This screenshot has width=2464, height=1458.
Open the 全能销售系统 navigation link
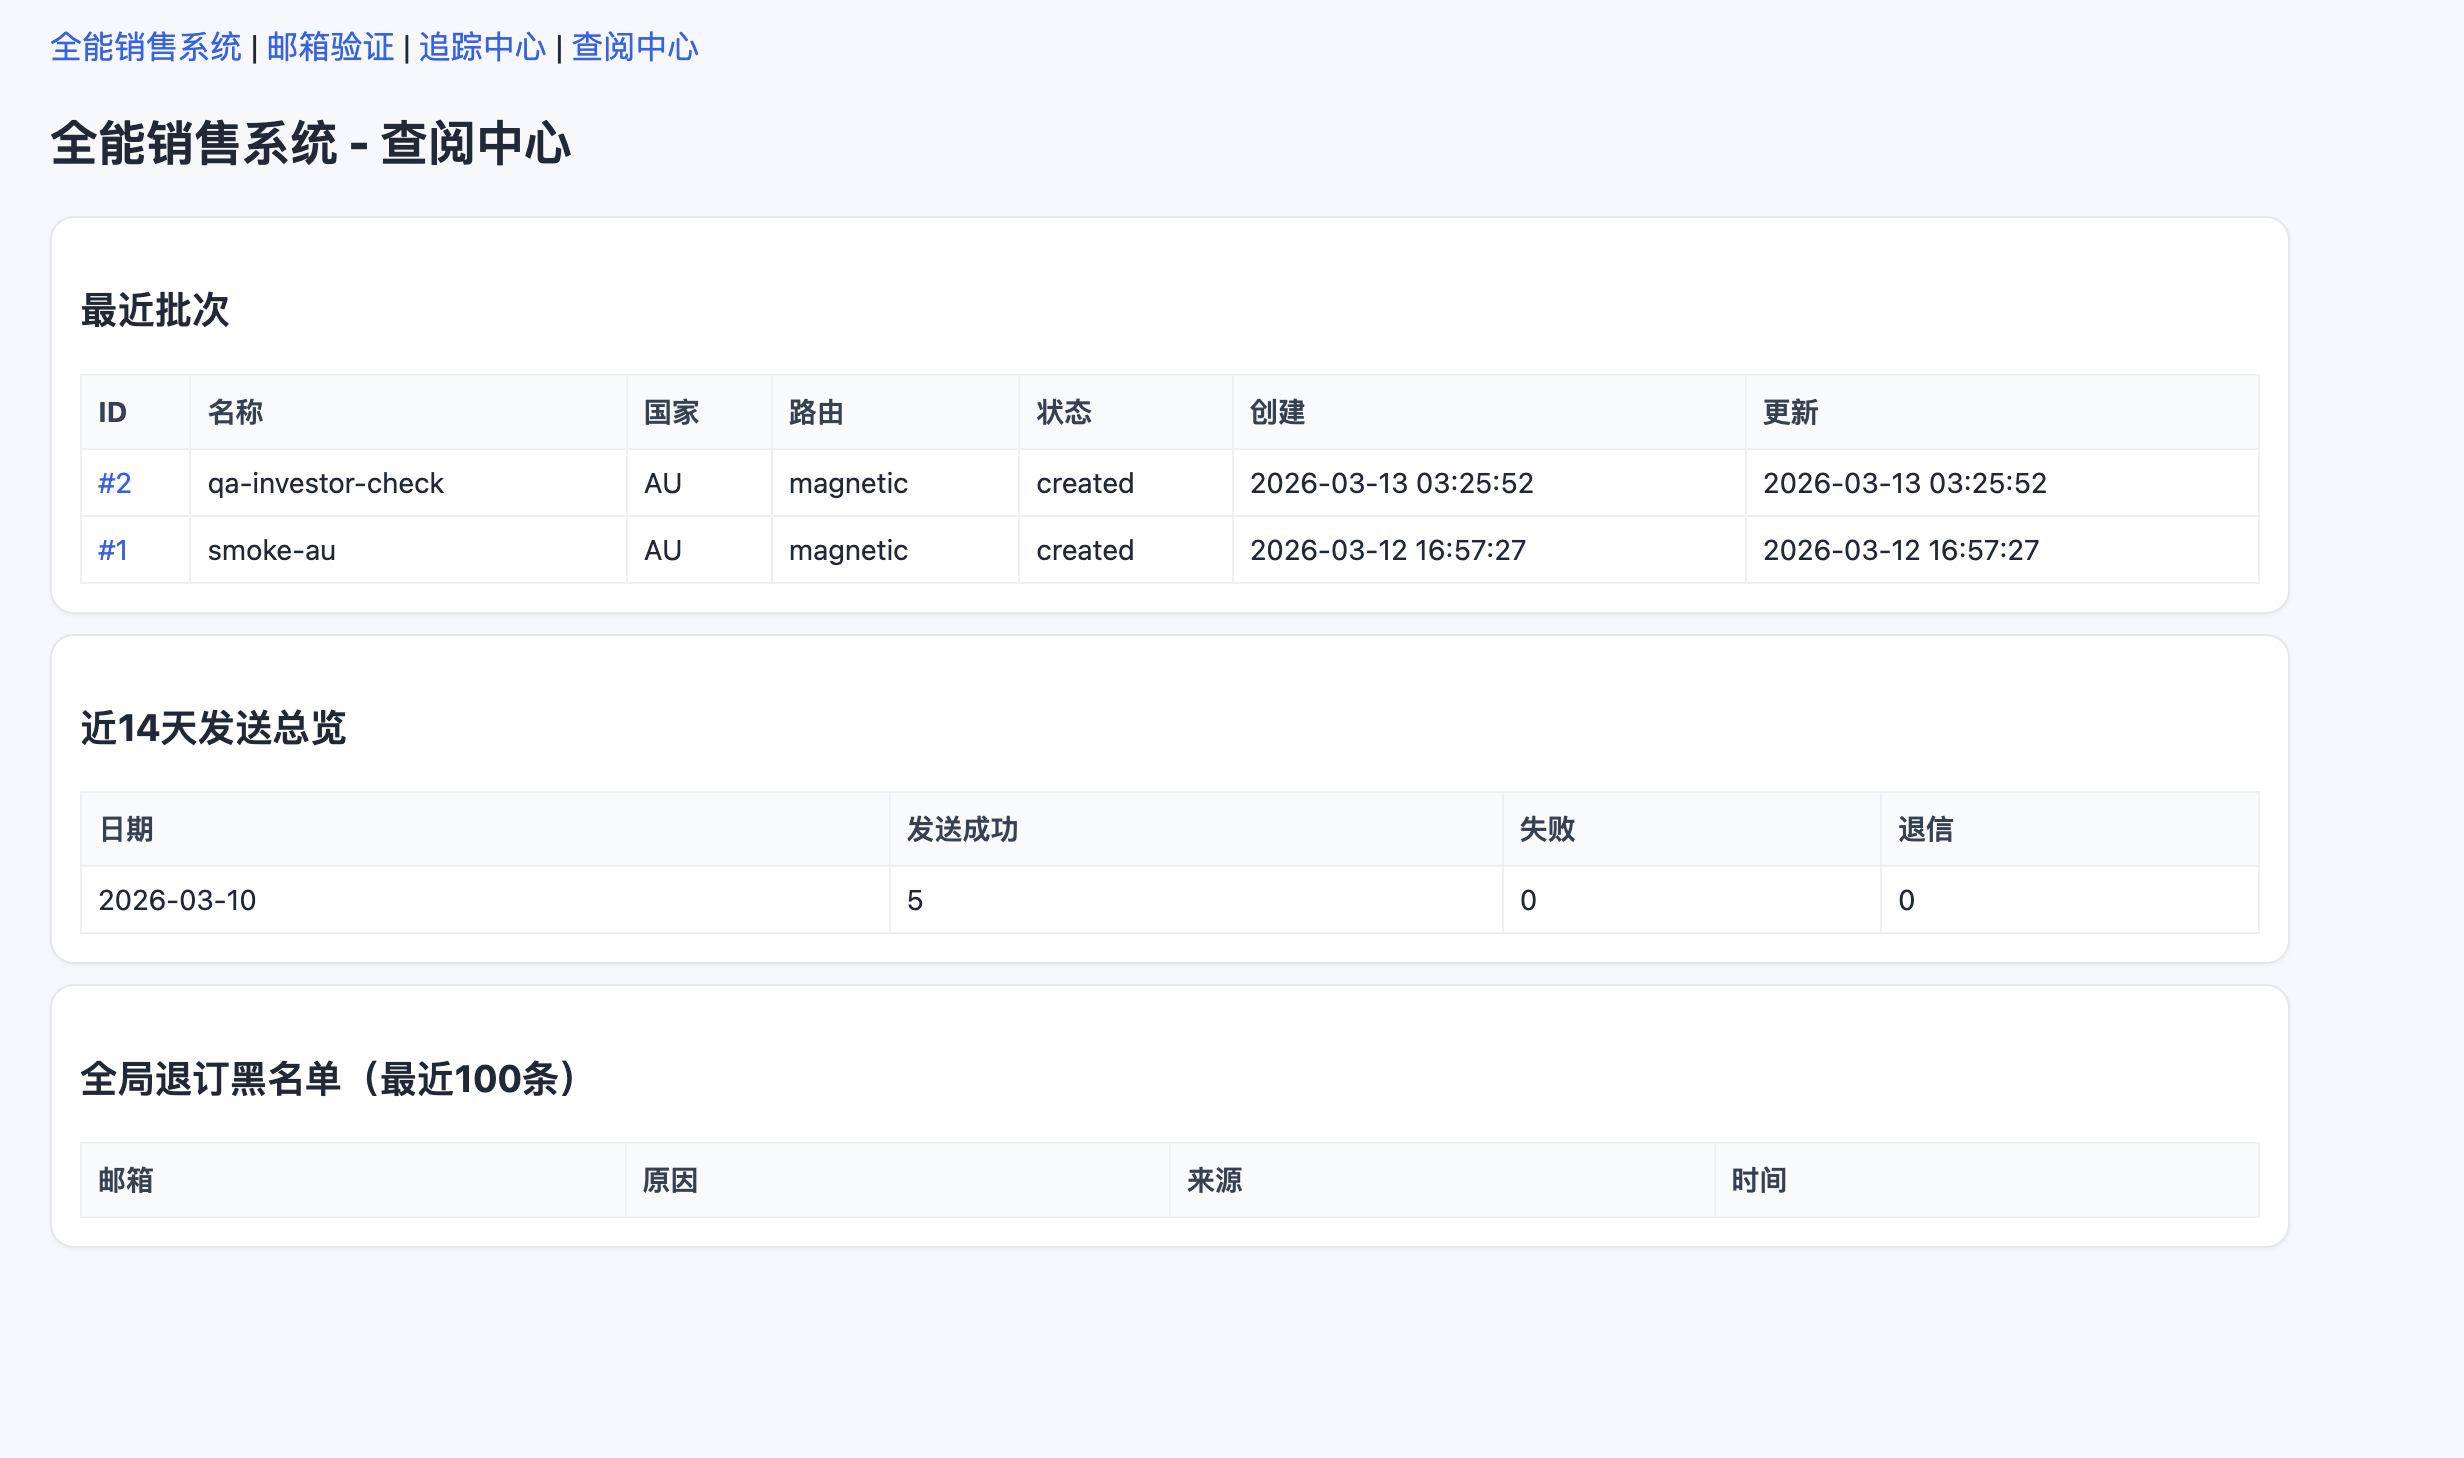[x=146, y=47]
